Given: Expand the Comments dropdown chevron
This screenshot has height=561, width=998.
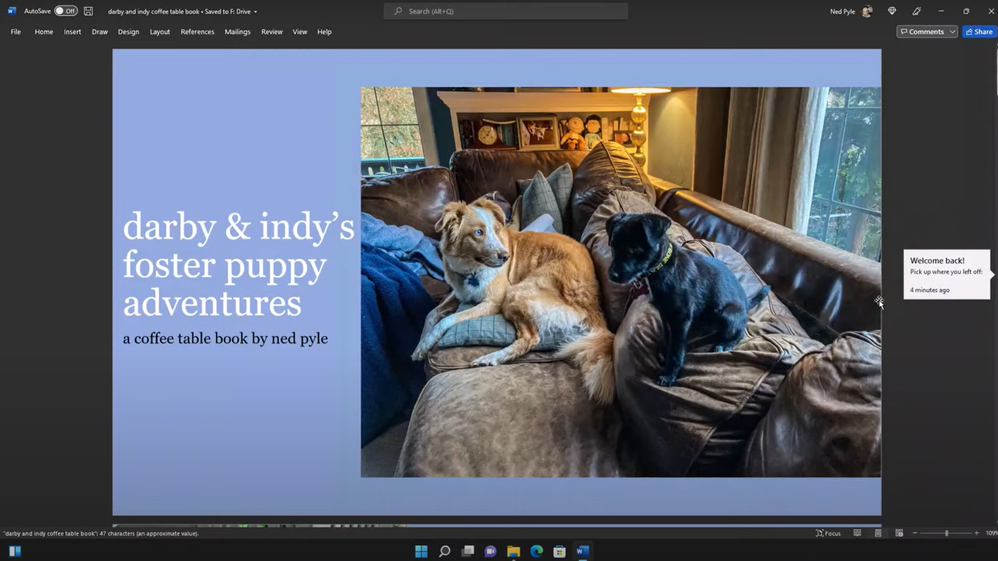Looking at the screenshot, I should tap(952, 32).
